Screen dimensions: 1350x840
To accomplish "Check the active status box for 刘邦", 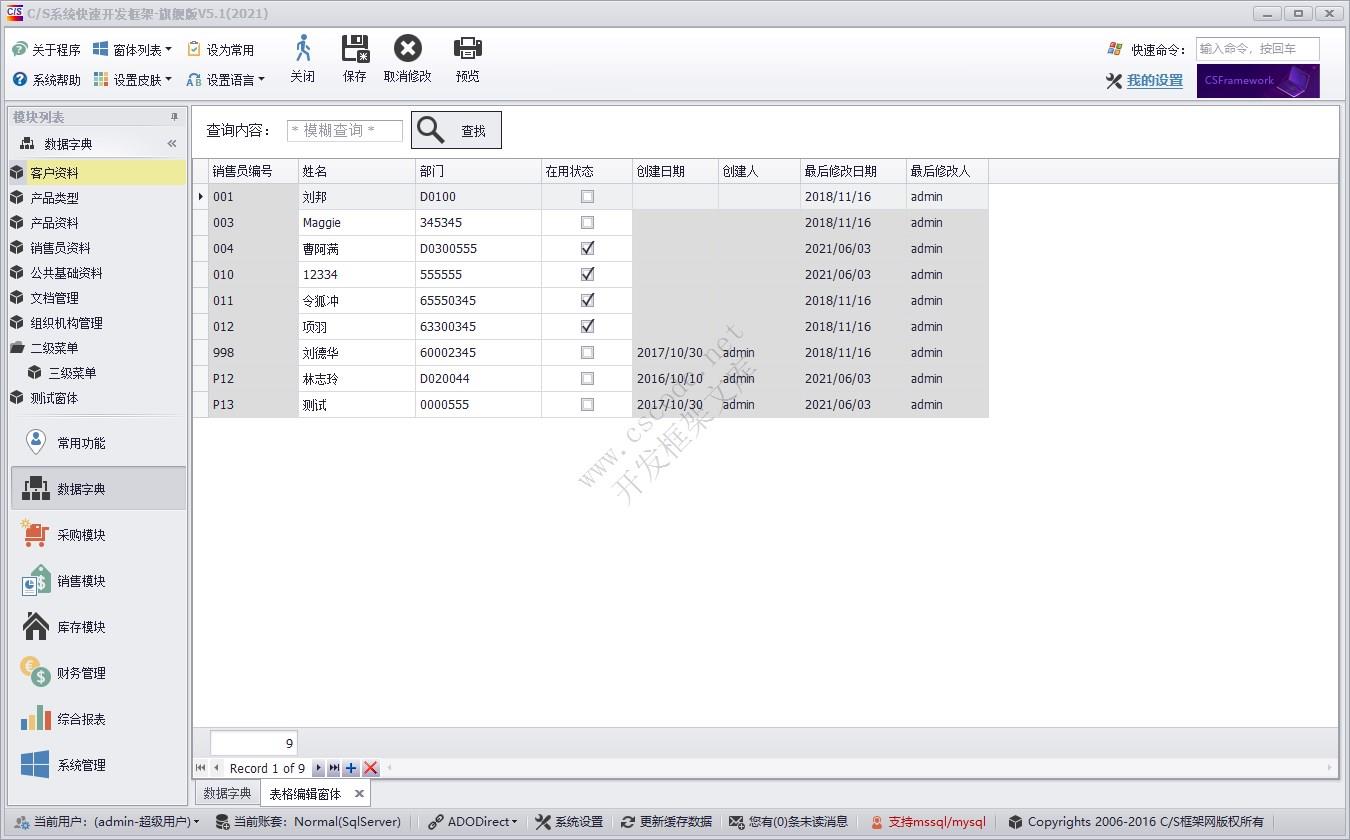I will 587,197.
